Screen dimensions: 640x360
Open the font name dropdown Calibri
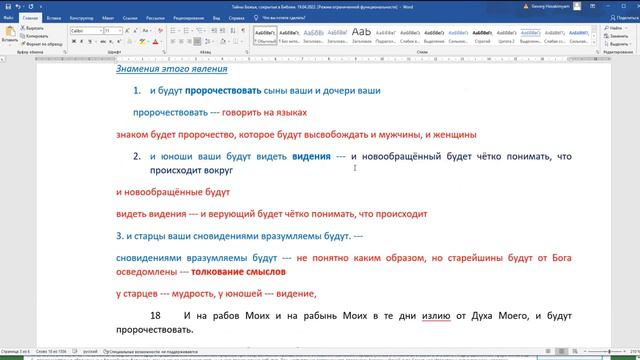[x=101, y=31]
